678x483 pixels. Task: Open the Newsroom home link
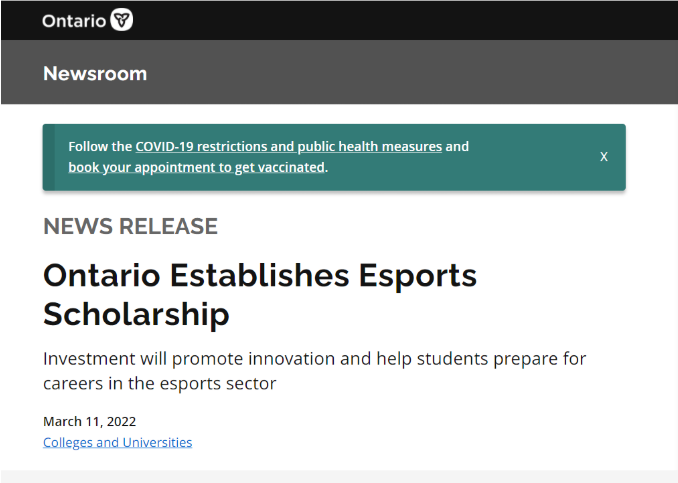[x=95, y=73]
